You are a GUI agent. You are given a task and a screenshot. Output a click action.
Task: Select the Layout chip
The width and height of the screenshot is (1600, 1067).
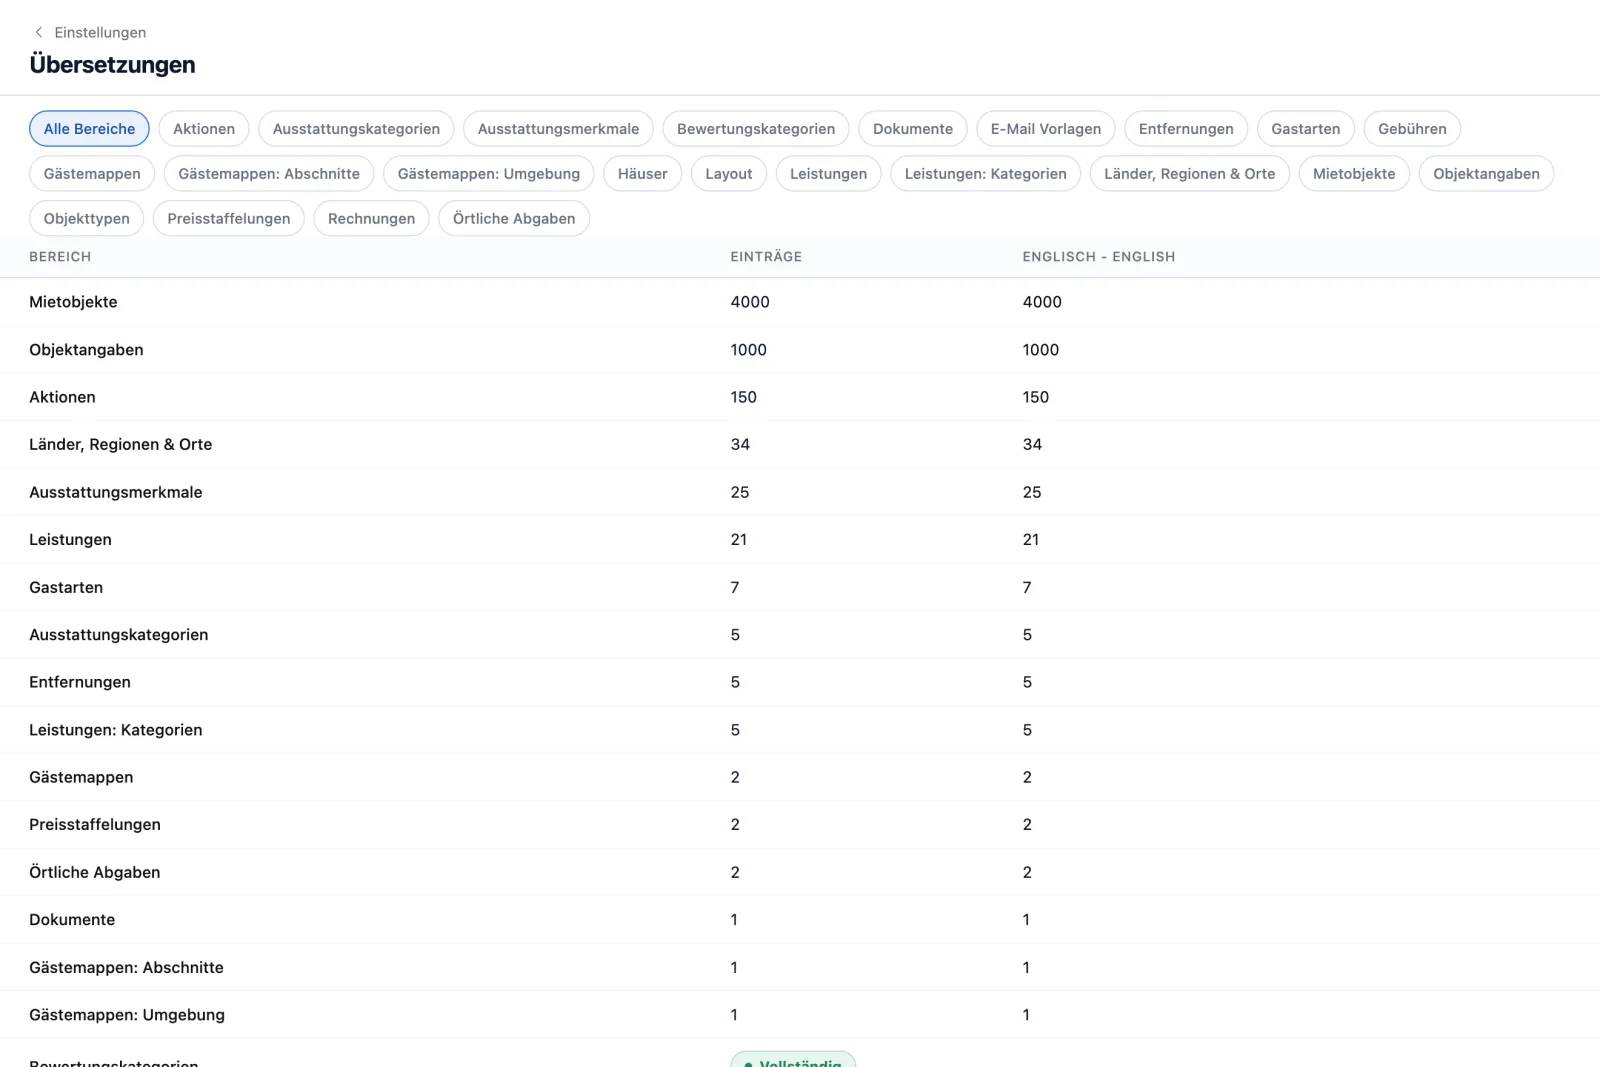(729, 174)
